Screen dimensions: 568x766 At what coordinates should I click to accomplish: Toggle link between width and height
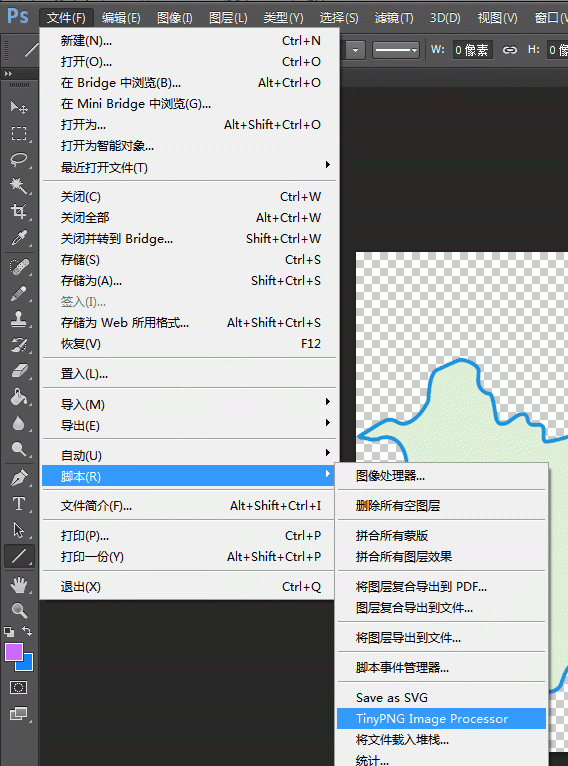point(510,50)
